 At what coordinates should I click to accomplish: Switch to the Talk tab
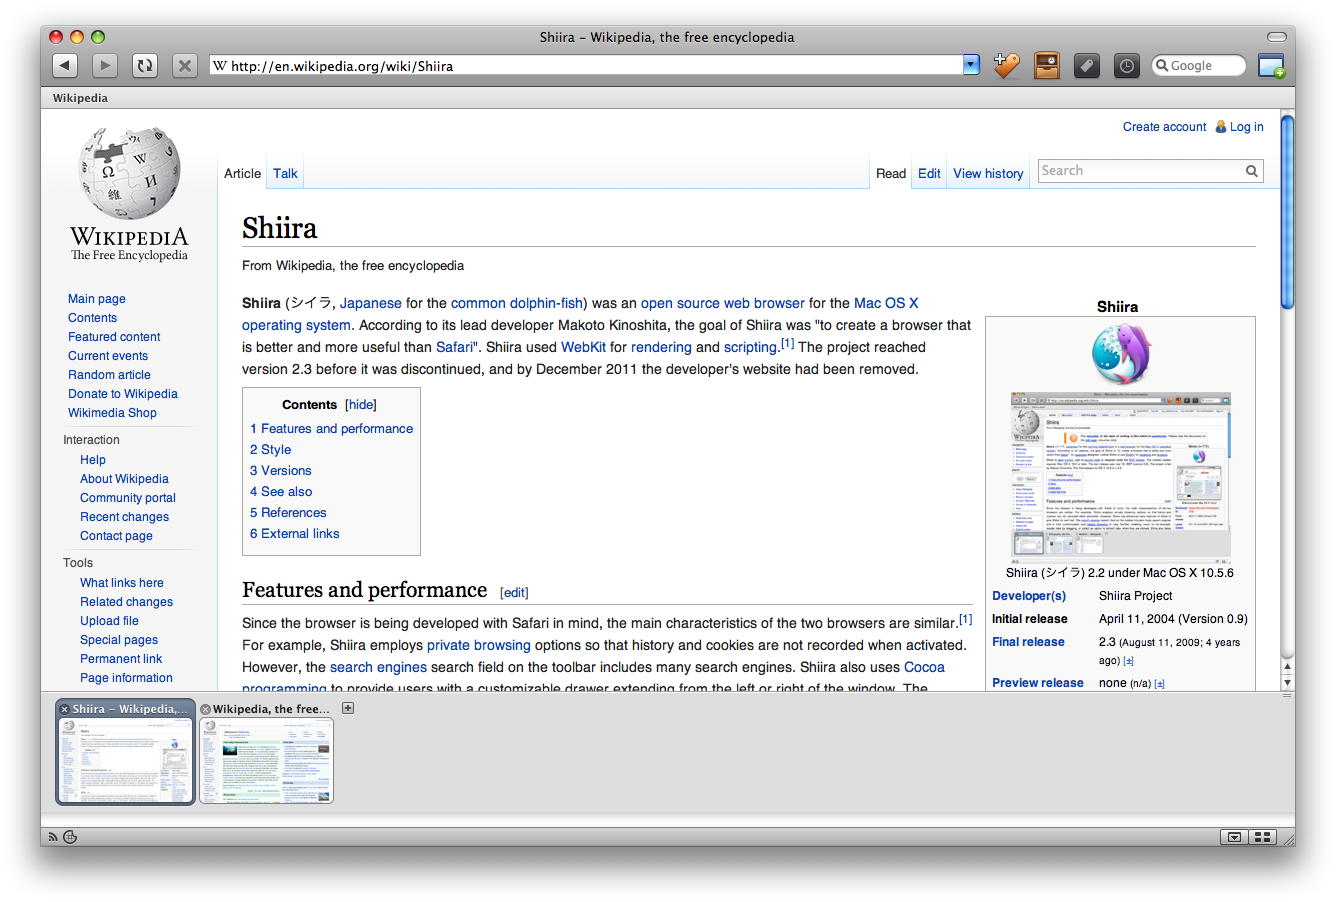(285, 173)
